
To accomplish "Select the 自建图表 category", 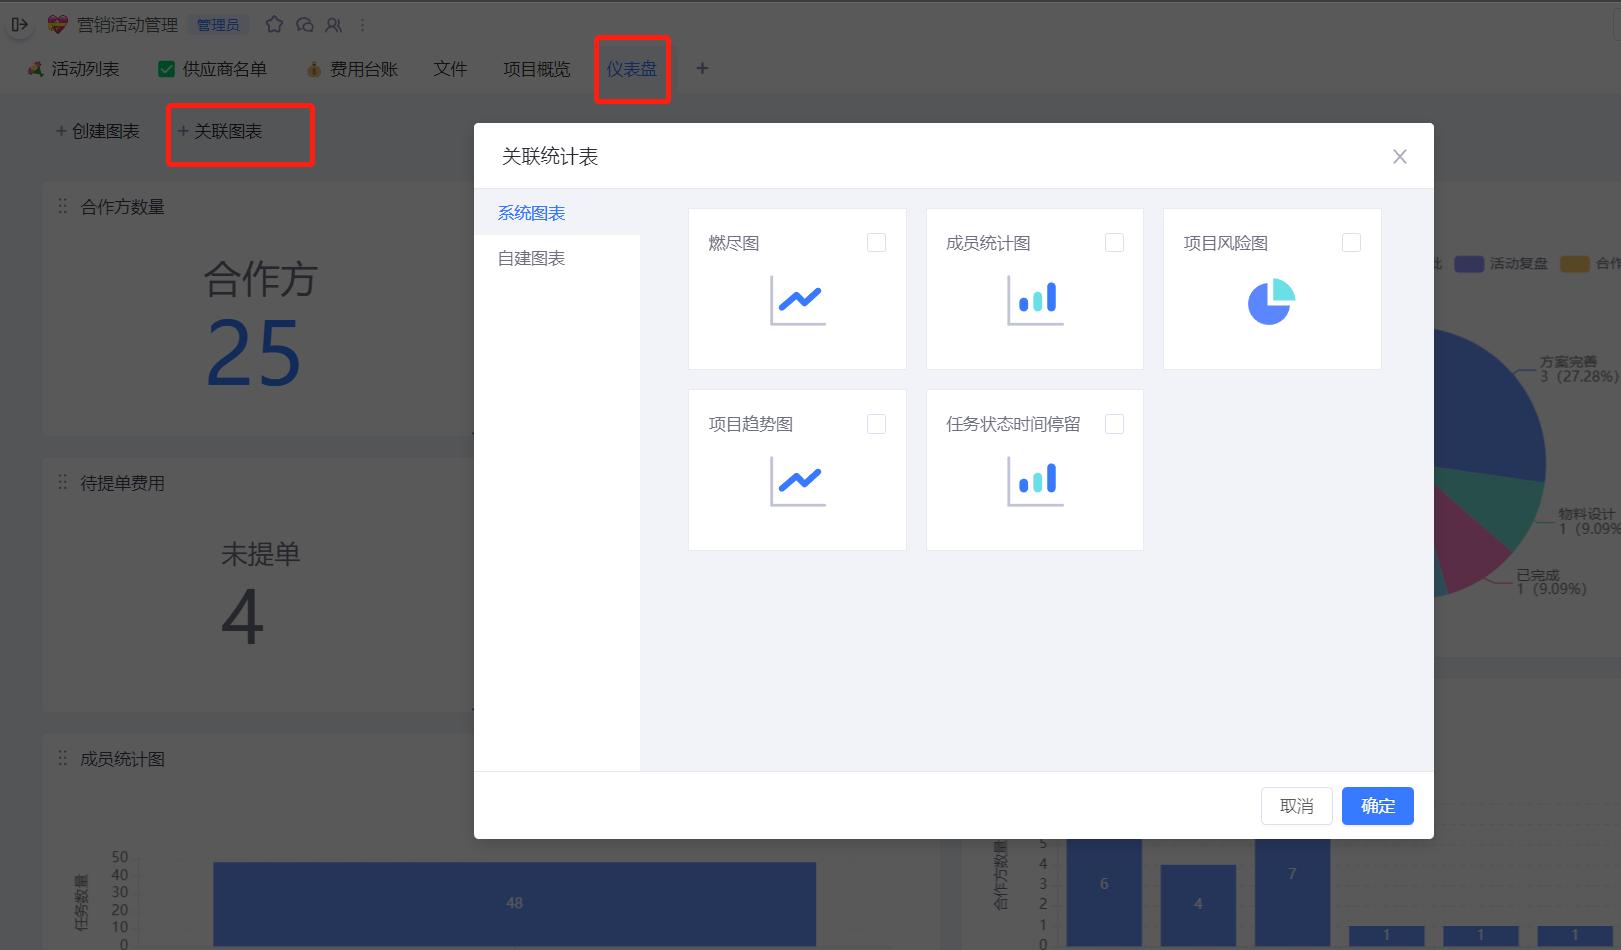I will (557, 258).
